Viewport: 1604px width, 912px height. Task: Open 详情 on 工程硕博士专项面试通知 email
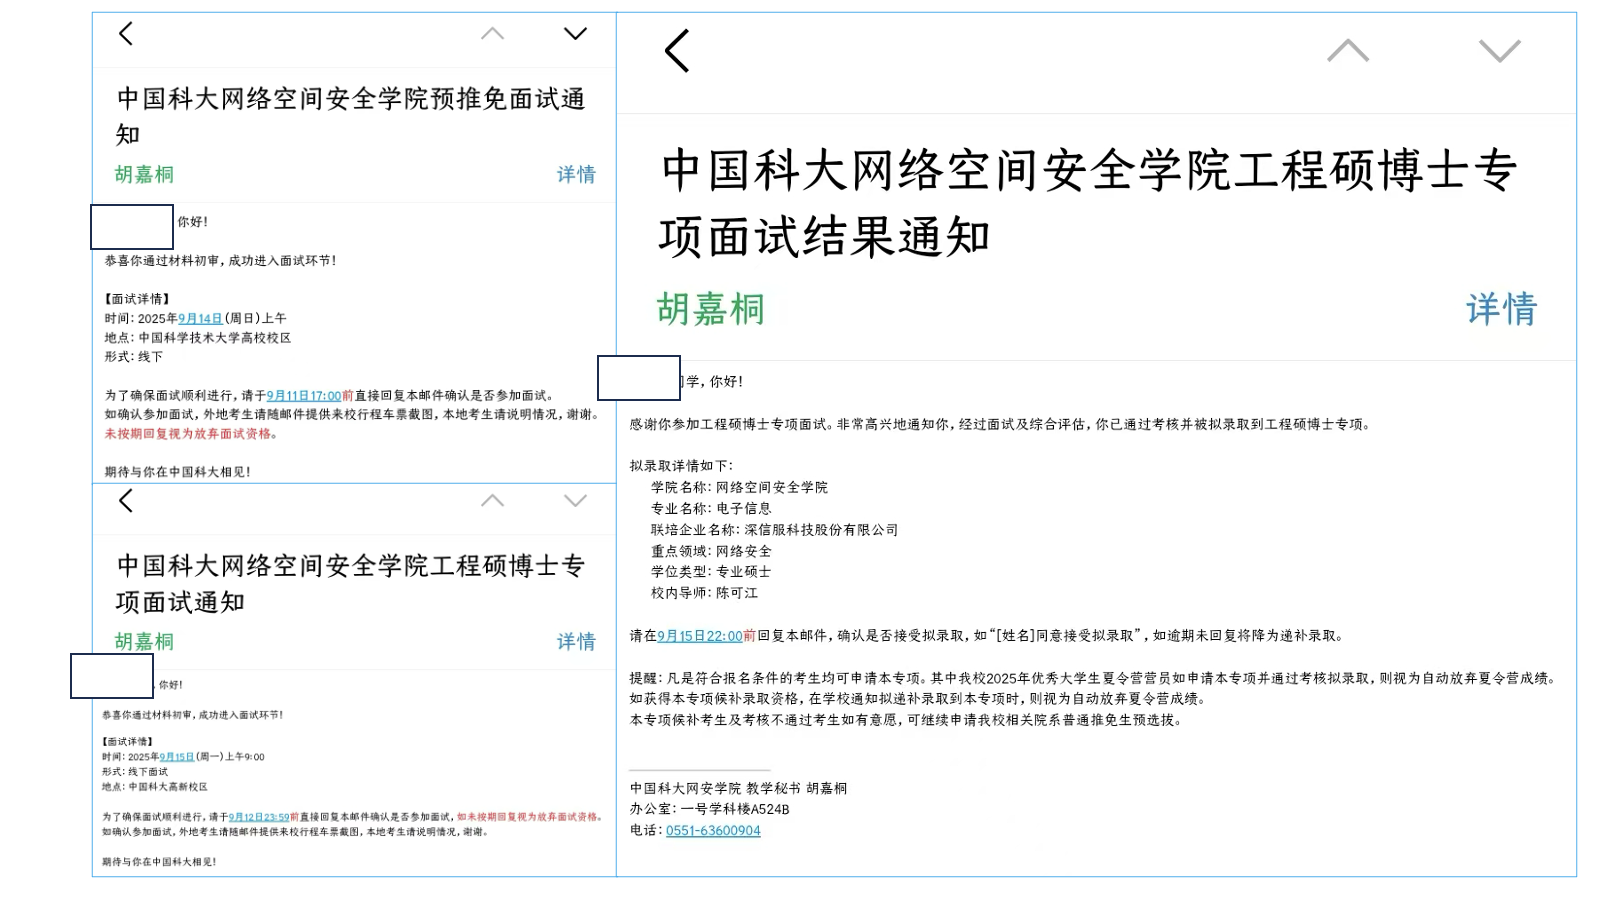pos(575,641)
